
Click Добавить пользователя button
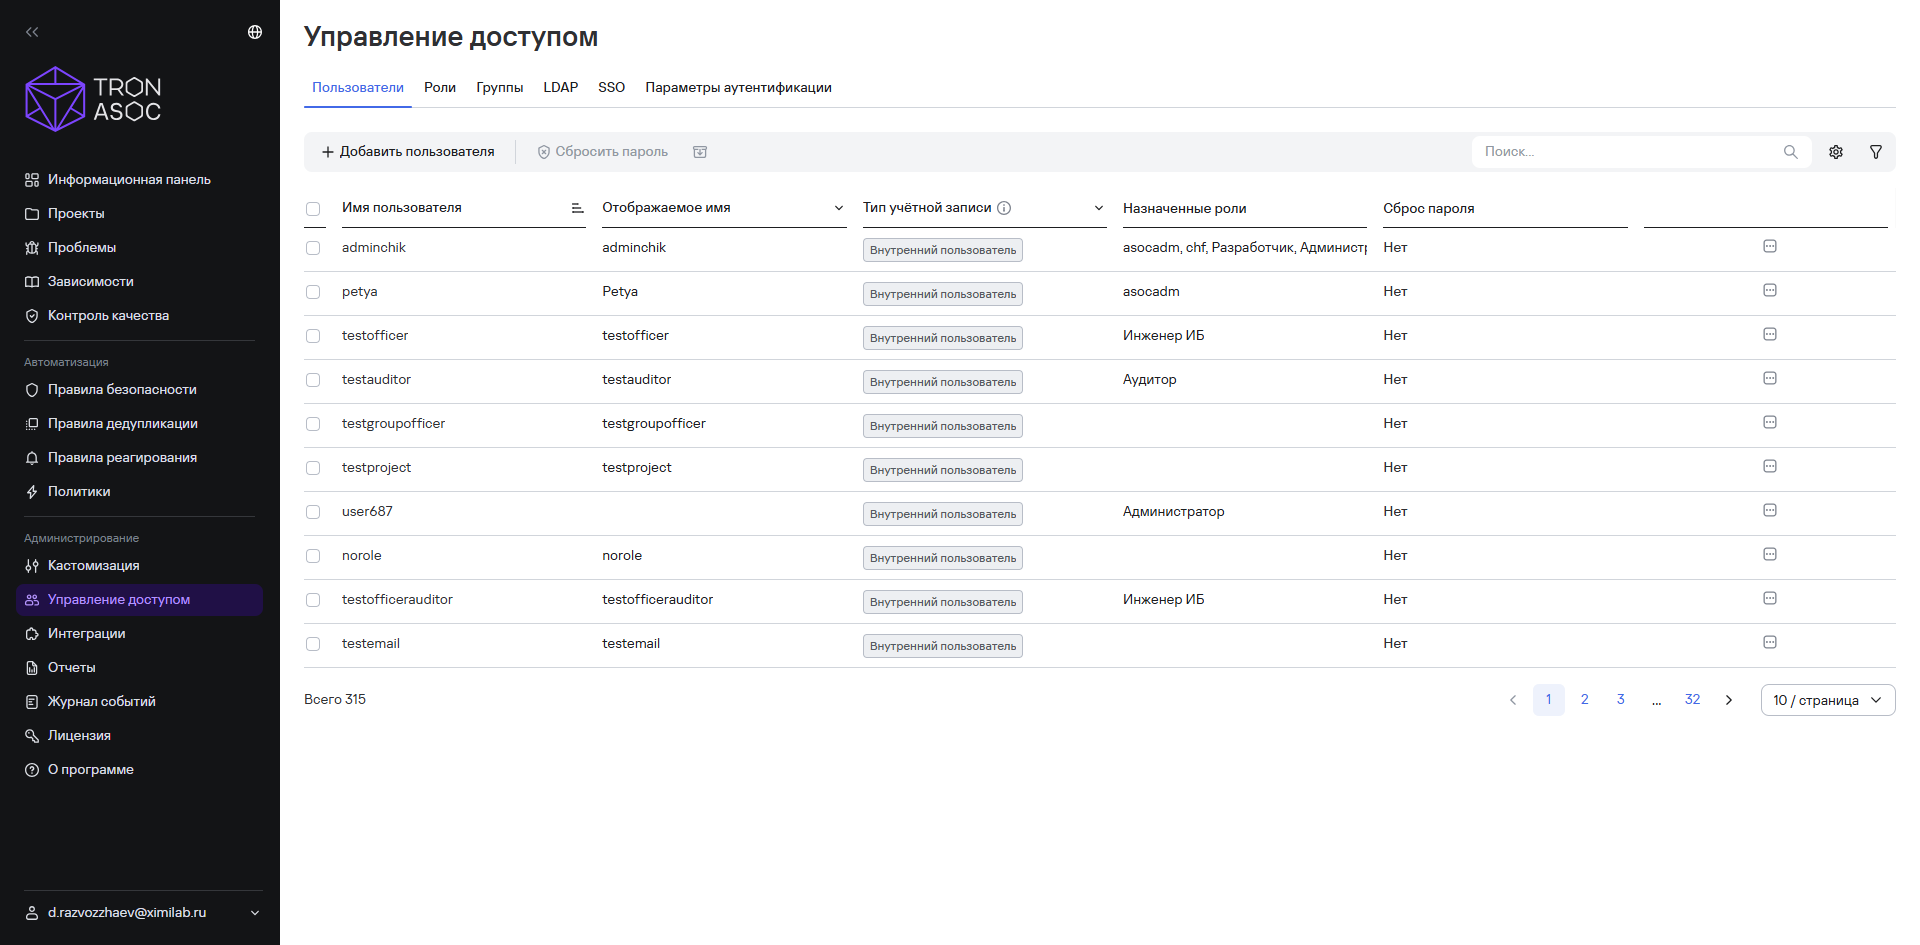click(x=408, y=152)
